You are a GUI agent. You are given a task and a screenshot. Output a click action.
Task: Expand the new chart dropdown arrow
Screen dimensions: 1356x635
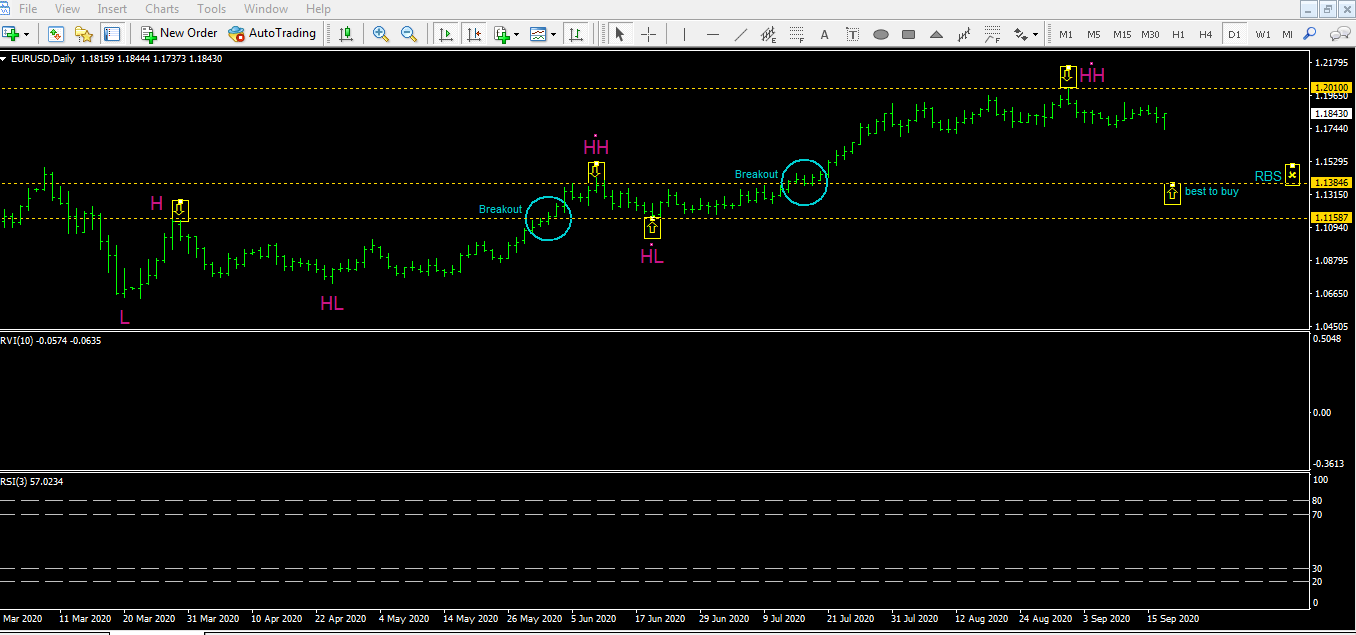[27, 34]
